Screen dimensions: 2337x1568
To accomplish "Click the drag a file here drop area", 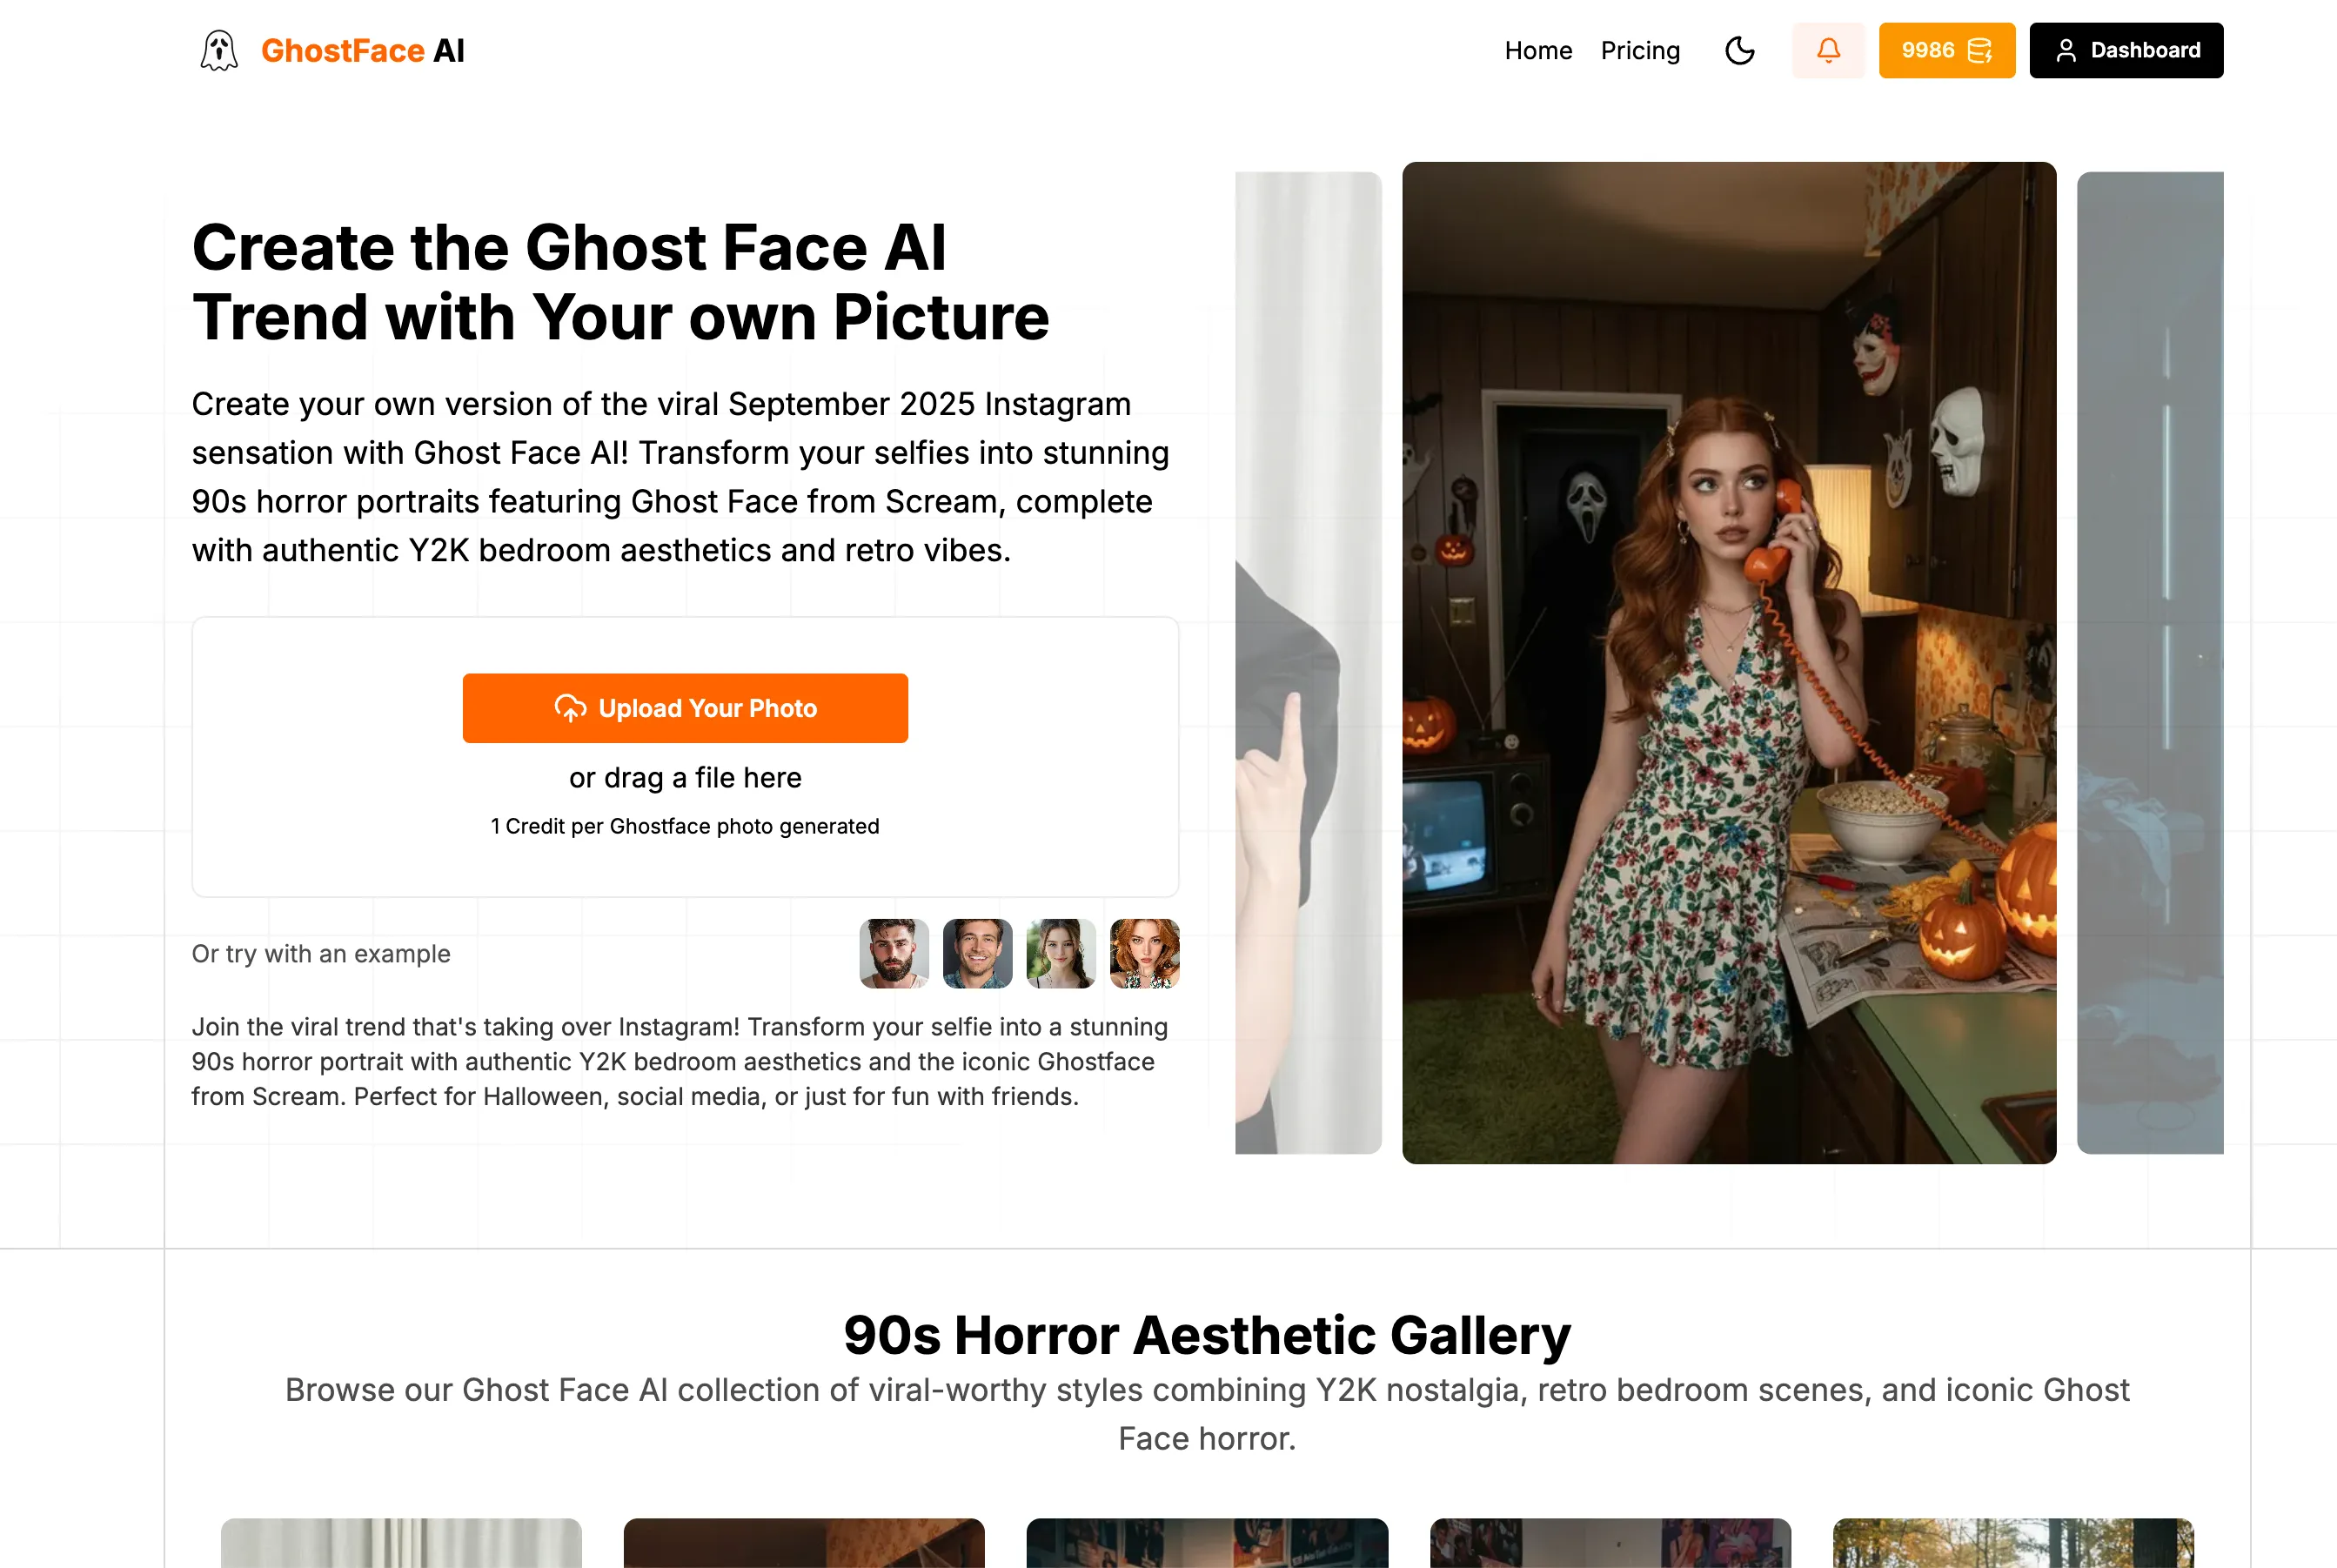I will pyautogui.click(x=685, y=757).
